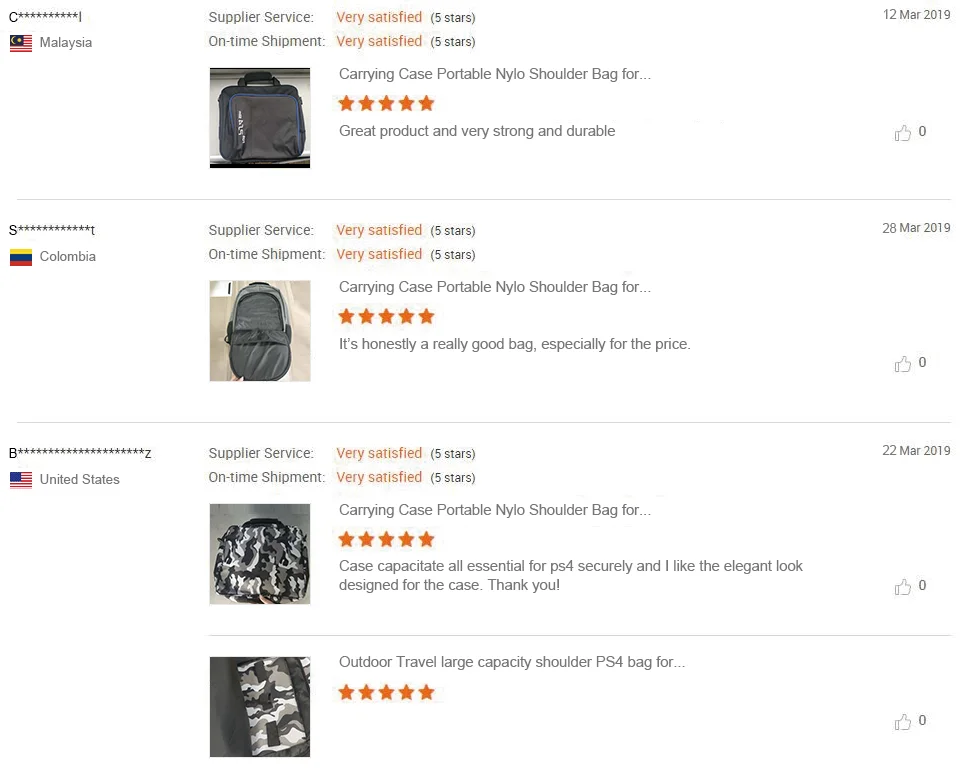The width and height of the screenshot is (970, 772).
Task: Click the star rating on Outdoor Travel bag
Action: click(x=386, y=692)
